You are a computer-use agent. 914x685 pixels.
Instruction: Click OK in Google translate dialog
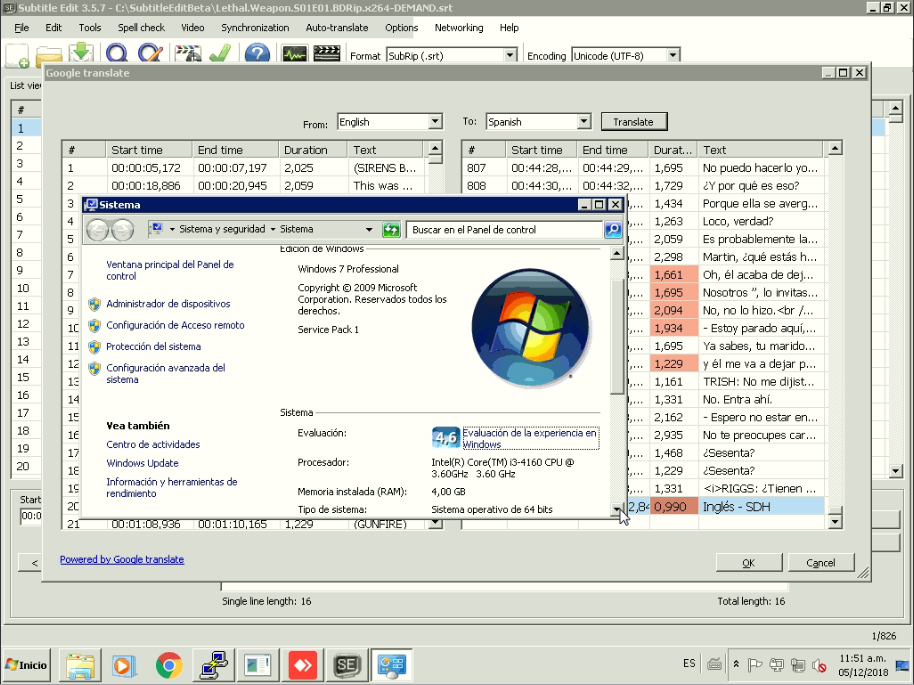(x=748, y=563)
